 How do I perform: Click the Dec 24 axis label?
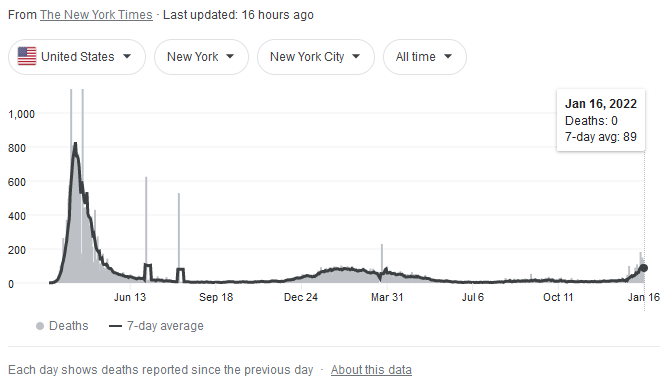(x=301, y=297)
